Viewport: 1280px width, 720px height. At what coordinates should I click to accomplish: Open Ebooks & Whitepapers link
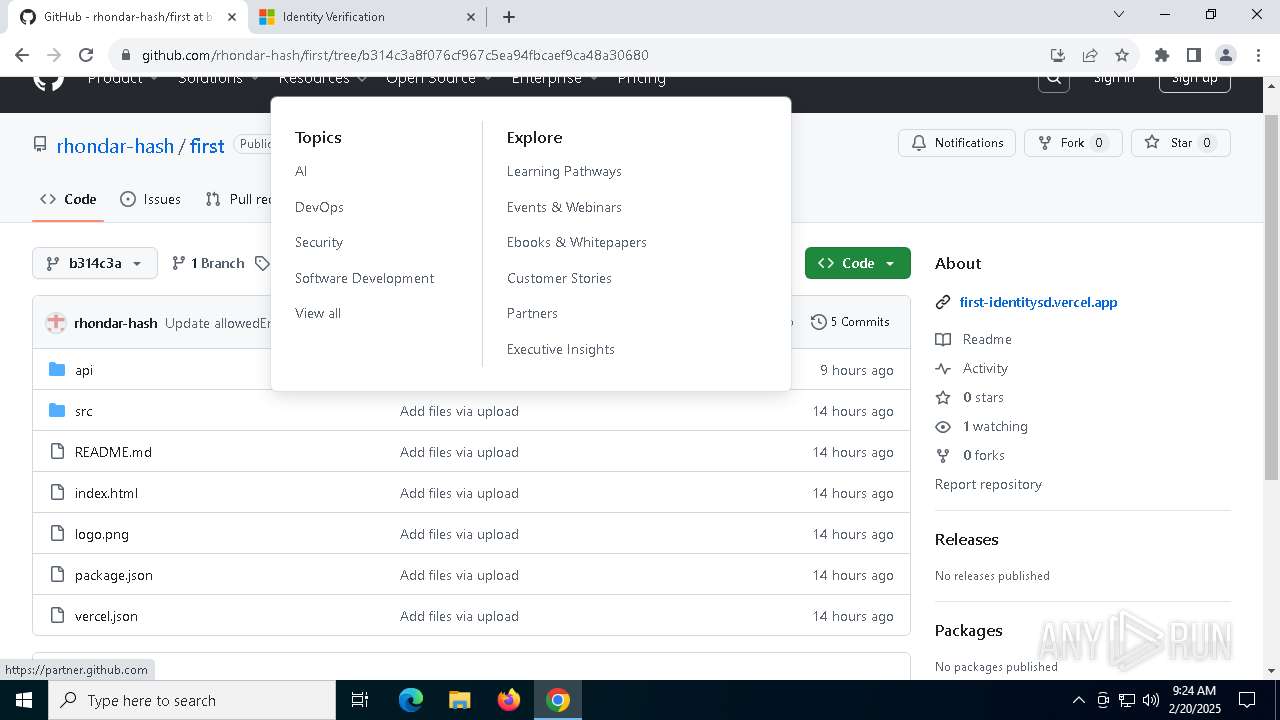(577, 242)
